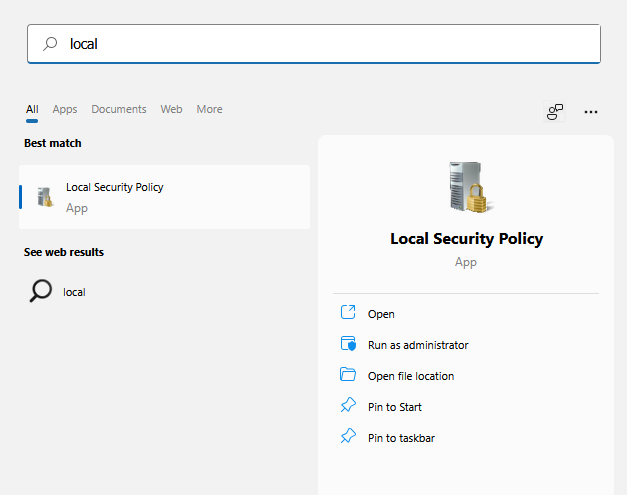Viewport: 627px width, 495px height.
Task: Click the Open file location folder icon
Action: coord(348,375)
